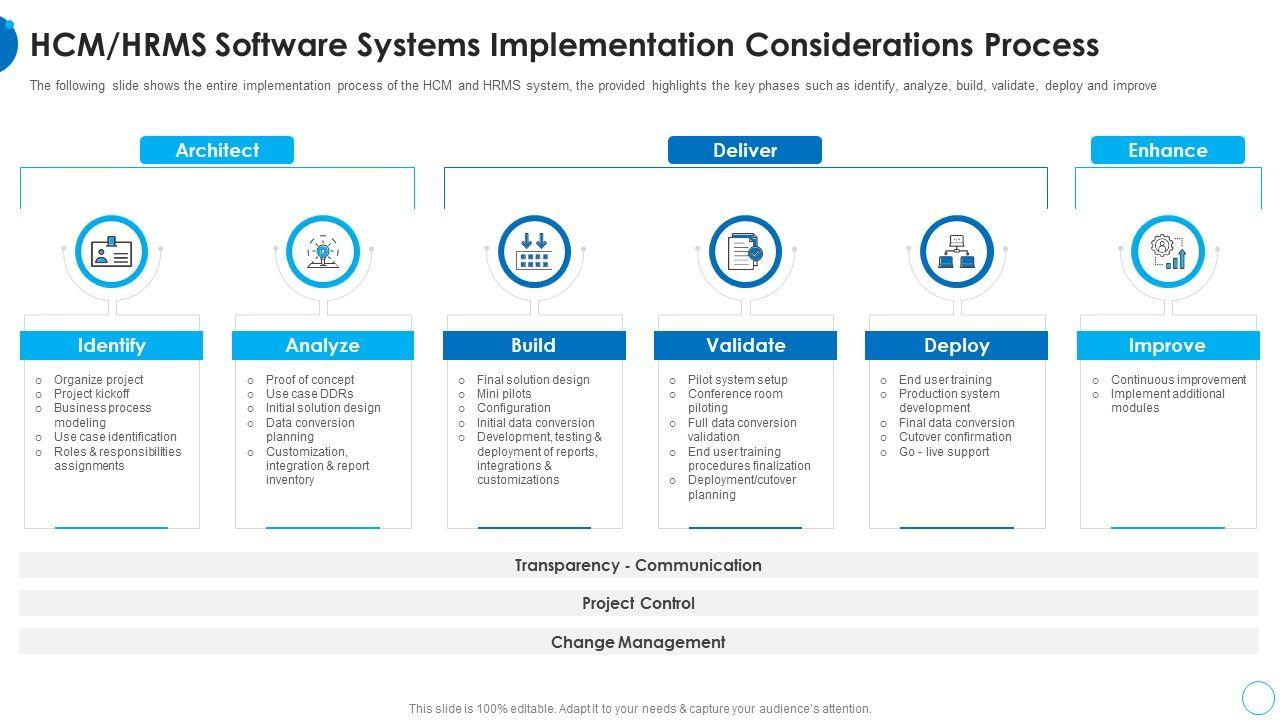This screenshot has width=1280, height=720.
Task: Select the Enhance phase label
Action: point(1167,150)
